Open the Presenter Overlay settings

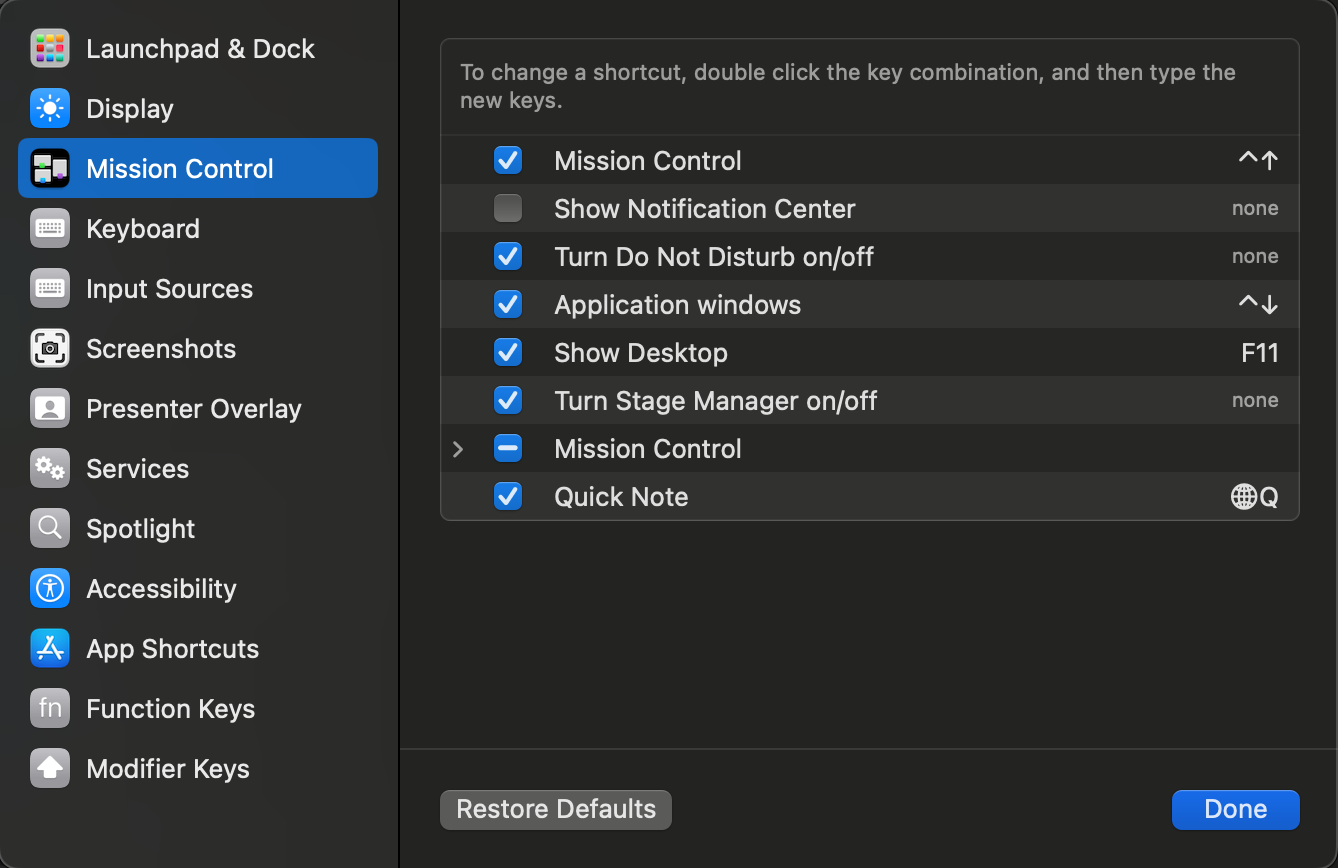tap(50, 408)
